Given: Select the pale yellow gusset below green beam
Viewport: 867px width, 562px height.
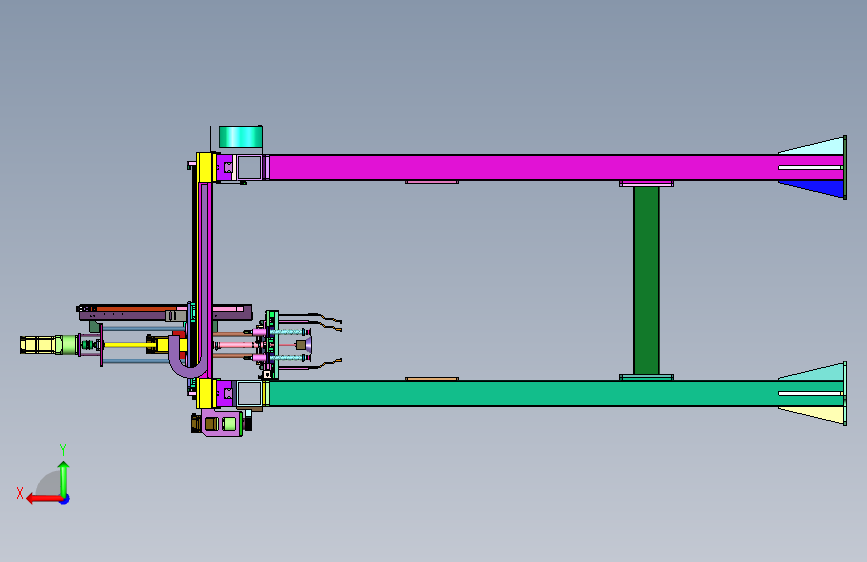Looking at the screenshot, I should [x=818, y=414].
